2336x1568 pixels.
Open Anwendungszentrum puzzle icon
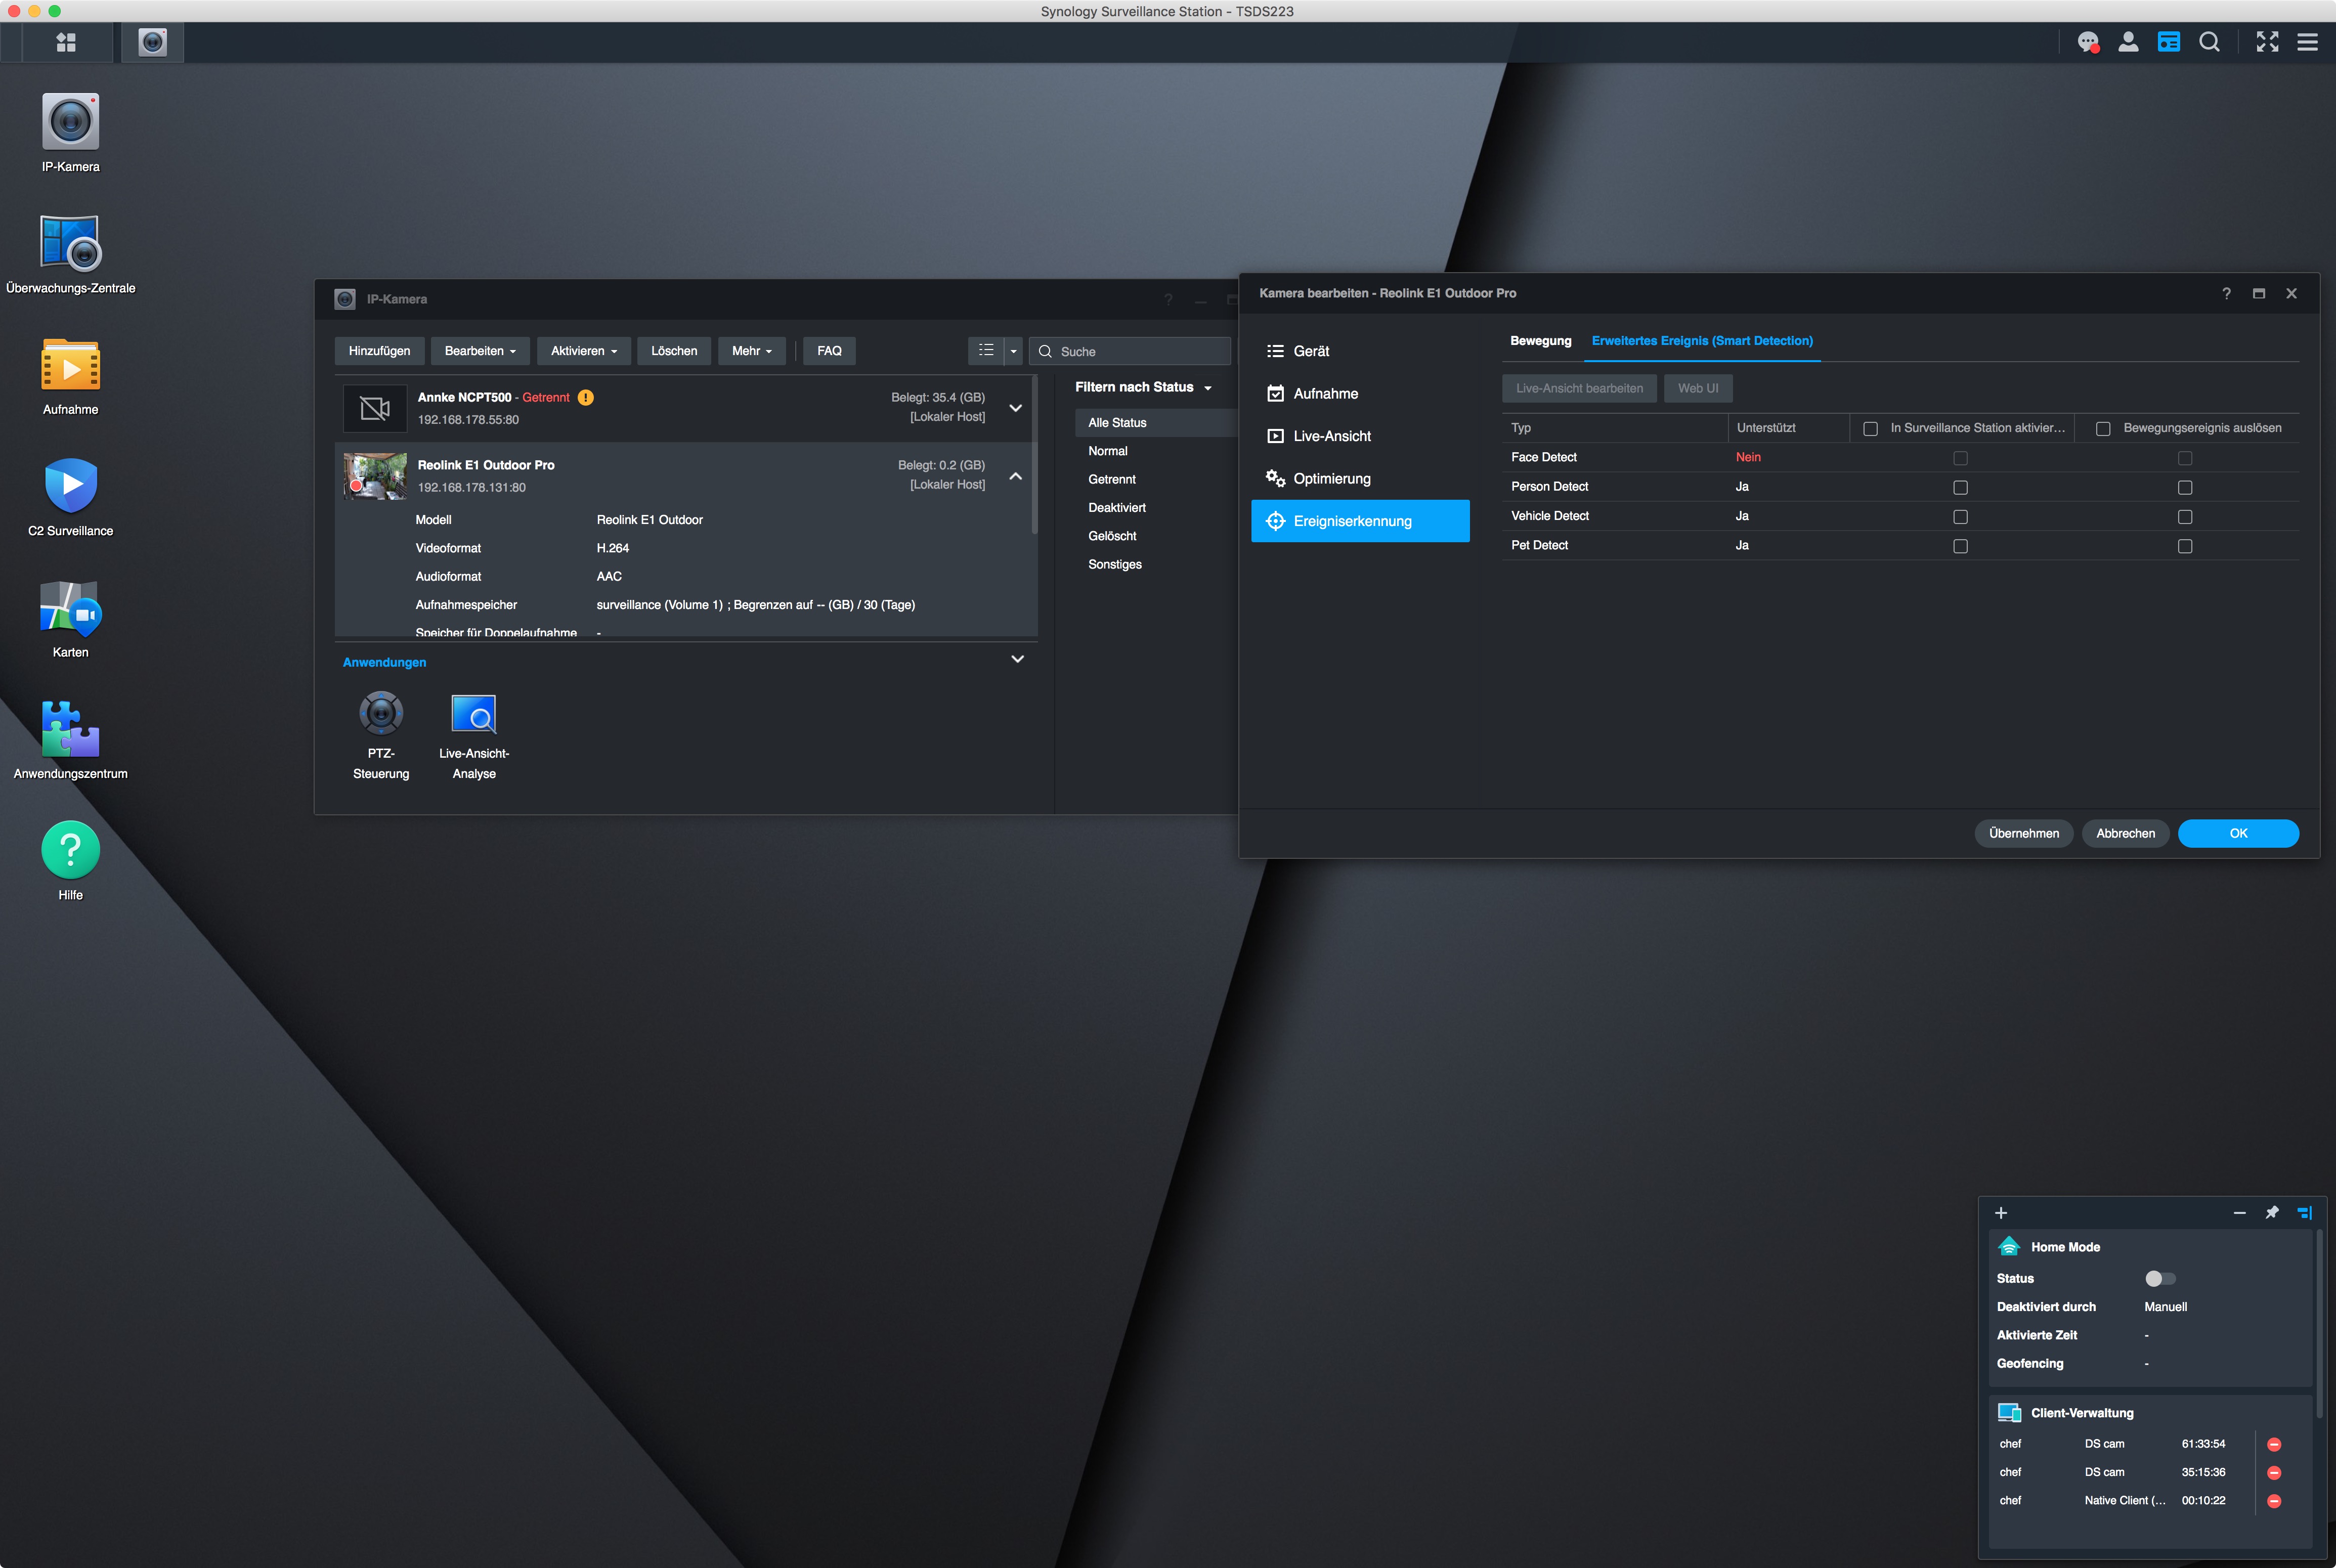click(70, 729)
